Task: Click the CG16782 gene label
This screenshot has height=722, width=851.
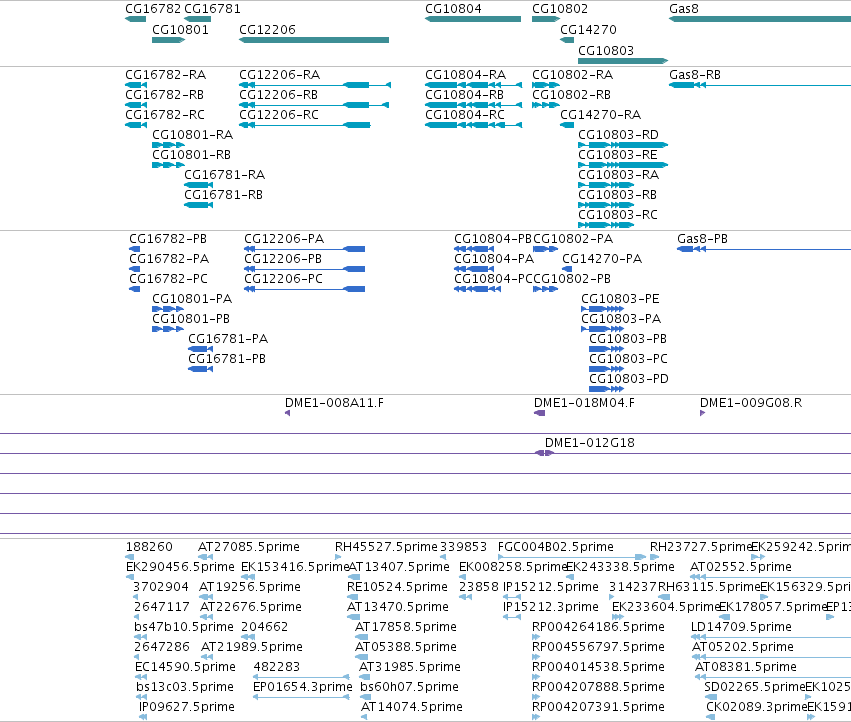Action: (153, 9)
